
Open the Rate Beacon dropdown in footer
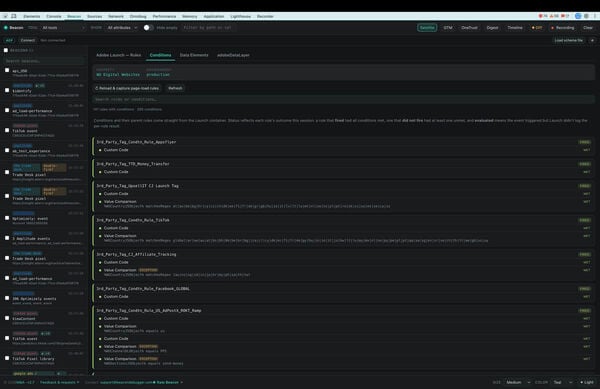tap(168, 382)
